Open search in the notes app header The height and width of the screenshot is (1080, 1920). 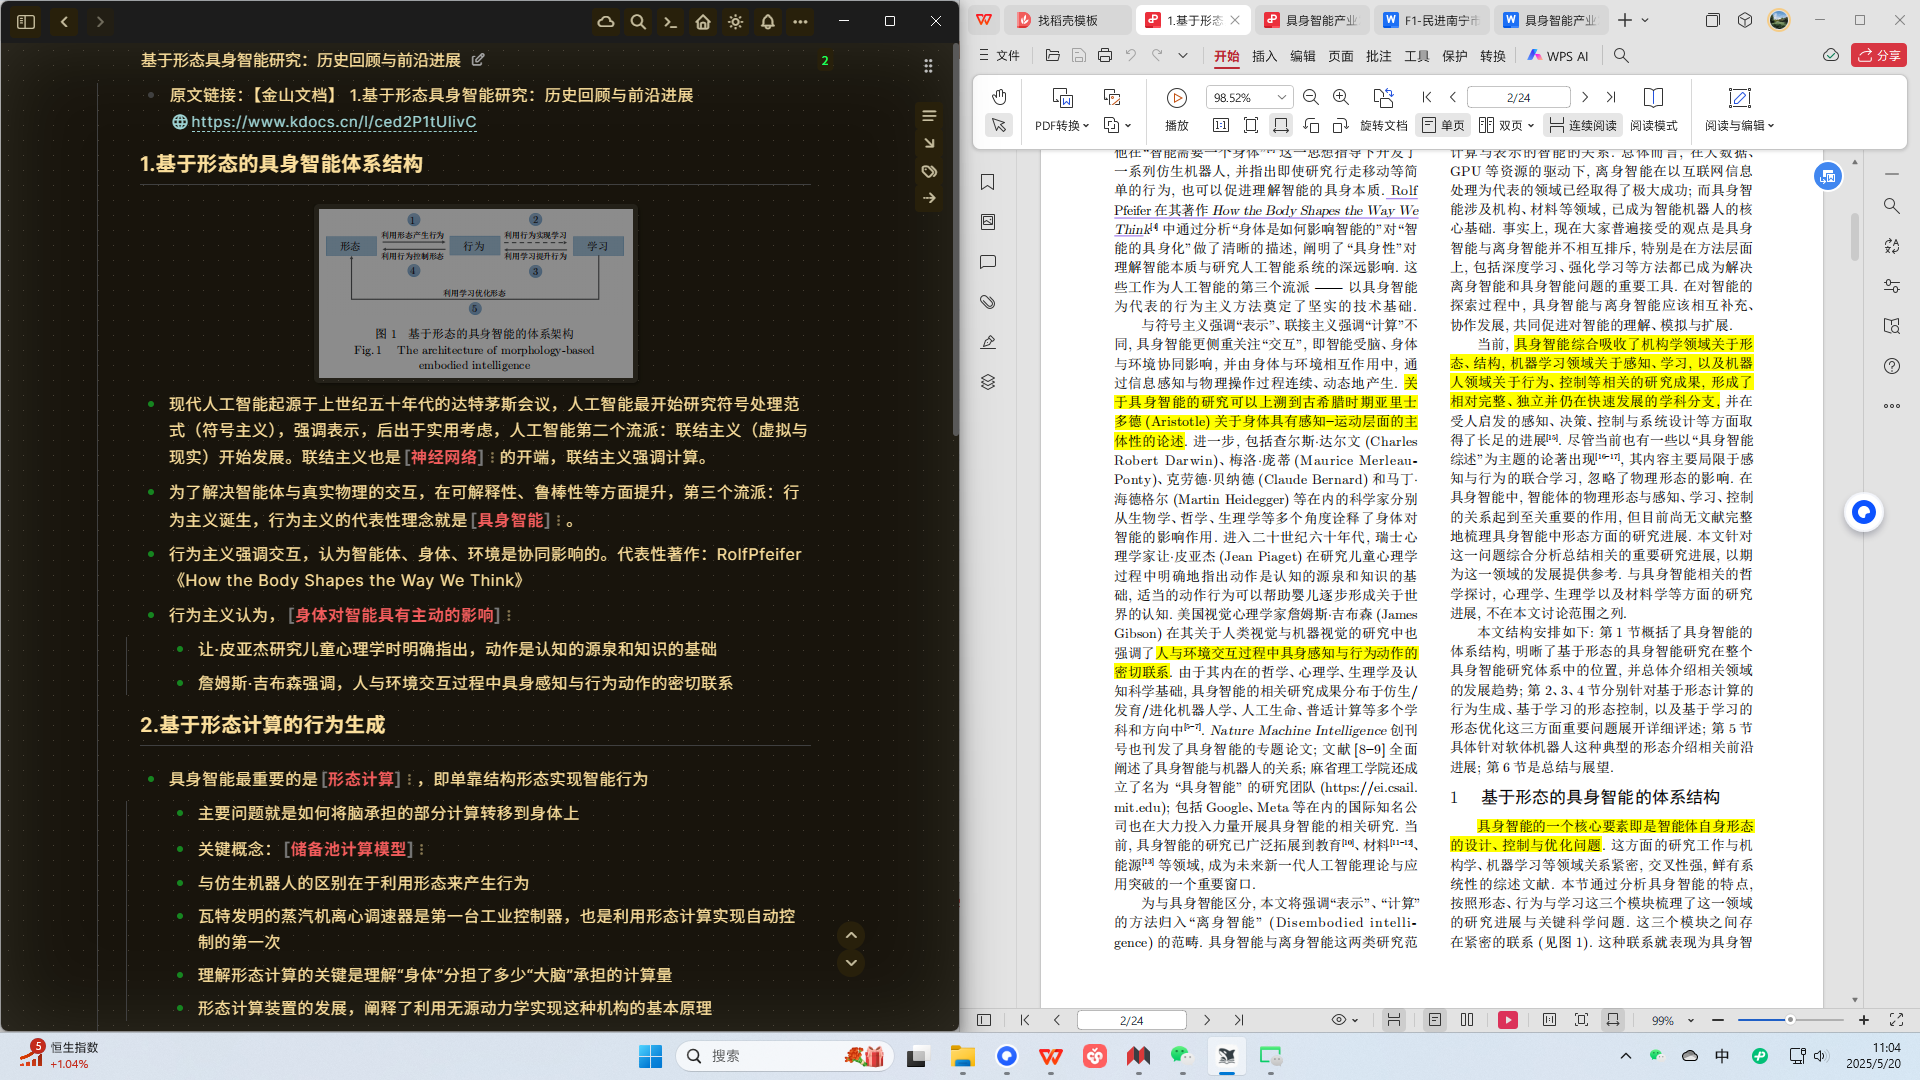pos(638,21)
